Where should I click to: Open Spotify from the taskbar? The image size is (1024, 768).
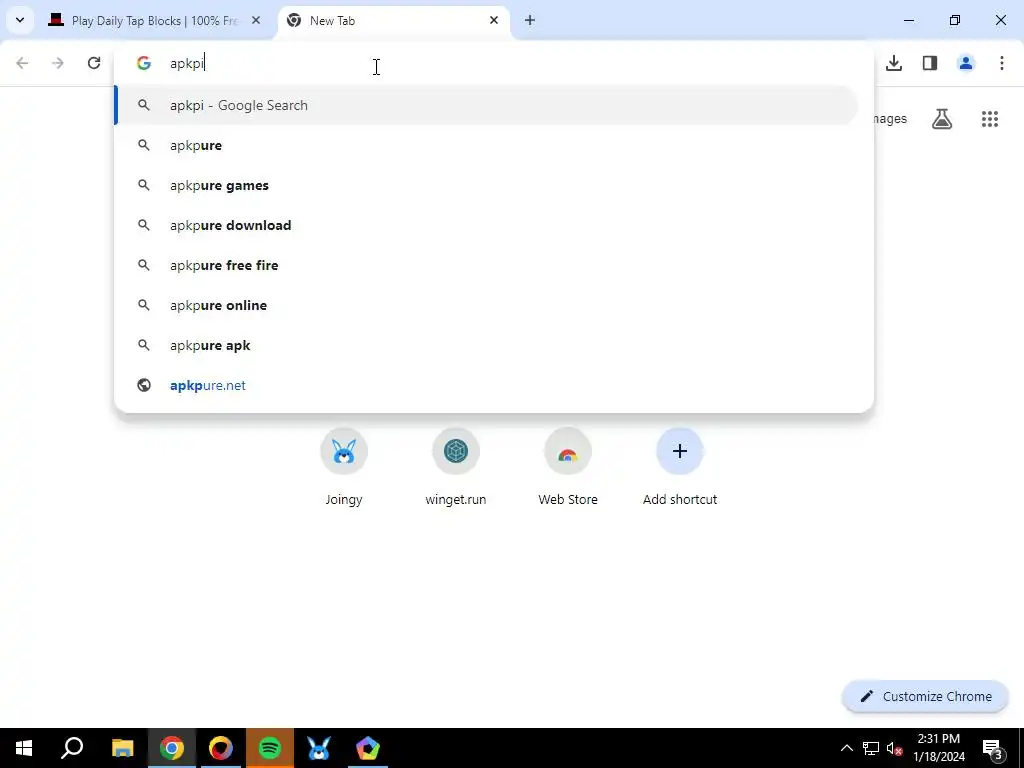pos(270,748)
